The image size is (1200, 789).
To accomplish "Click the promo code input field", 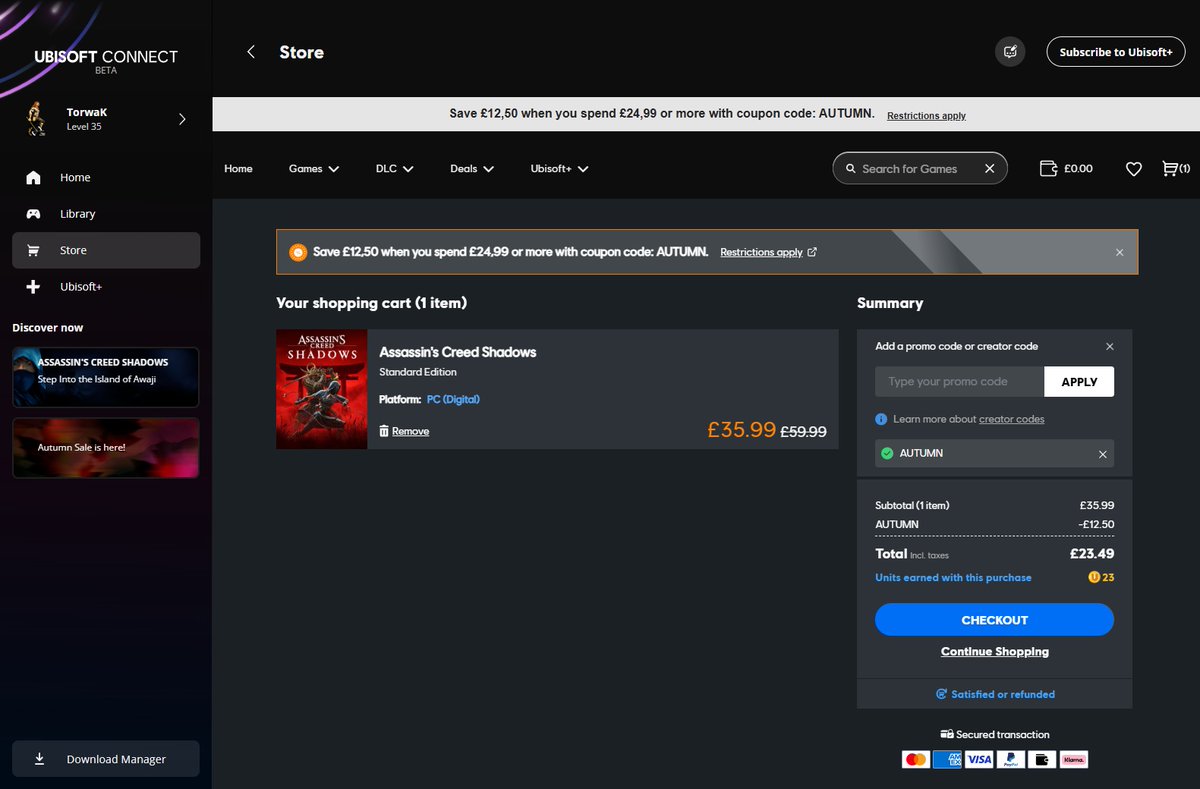I will [x=959, y=381].
